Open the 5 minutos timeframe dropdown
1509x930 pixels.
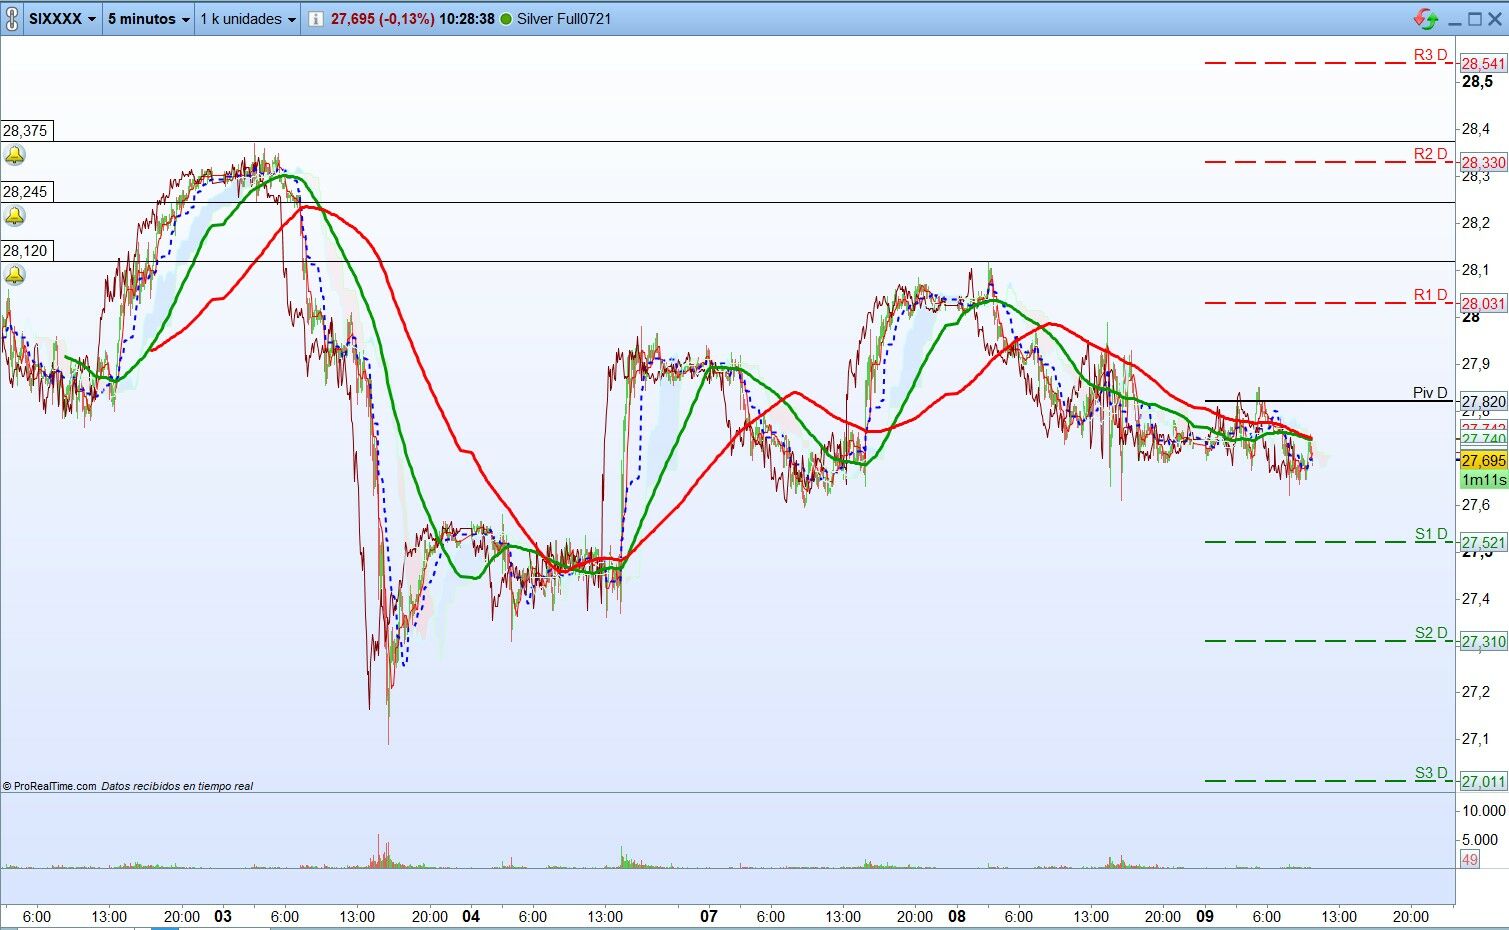(148, 18)
